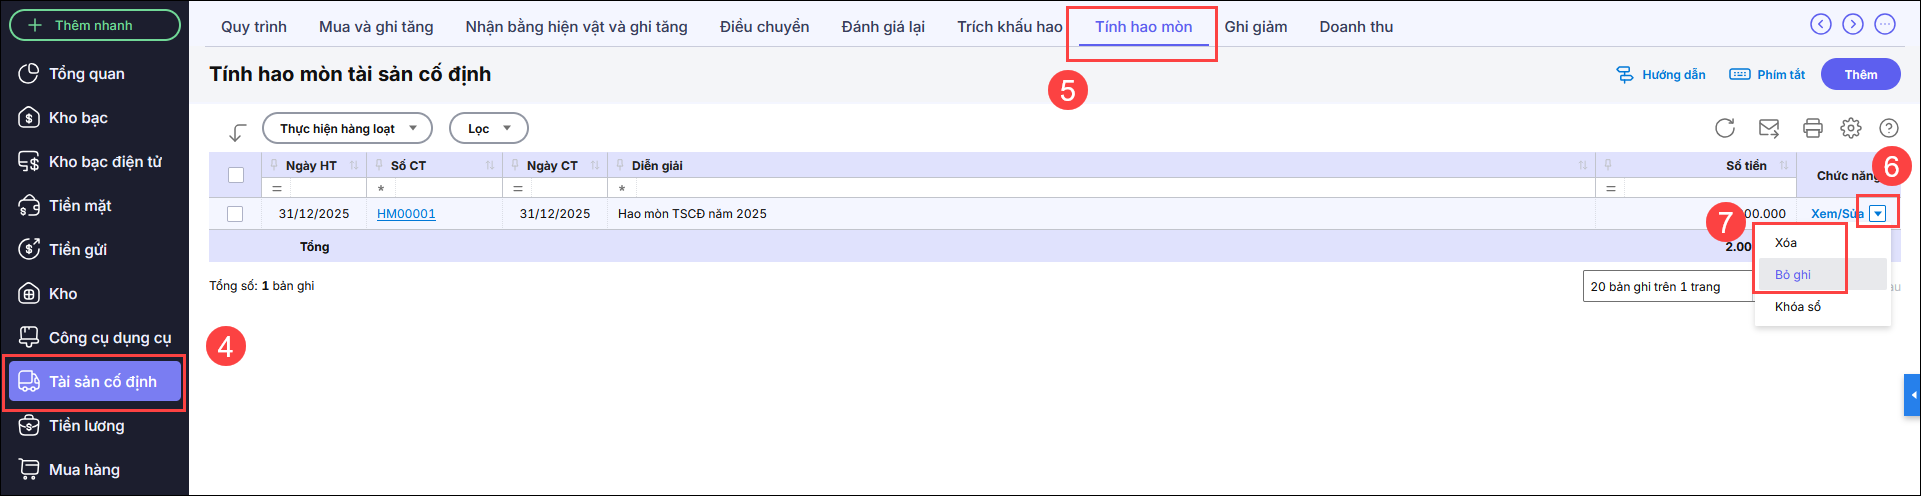Tick the checkbox for row HM00001

[x=235, y=214]
